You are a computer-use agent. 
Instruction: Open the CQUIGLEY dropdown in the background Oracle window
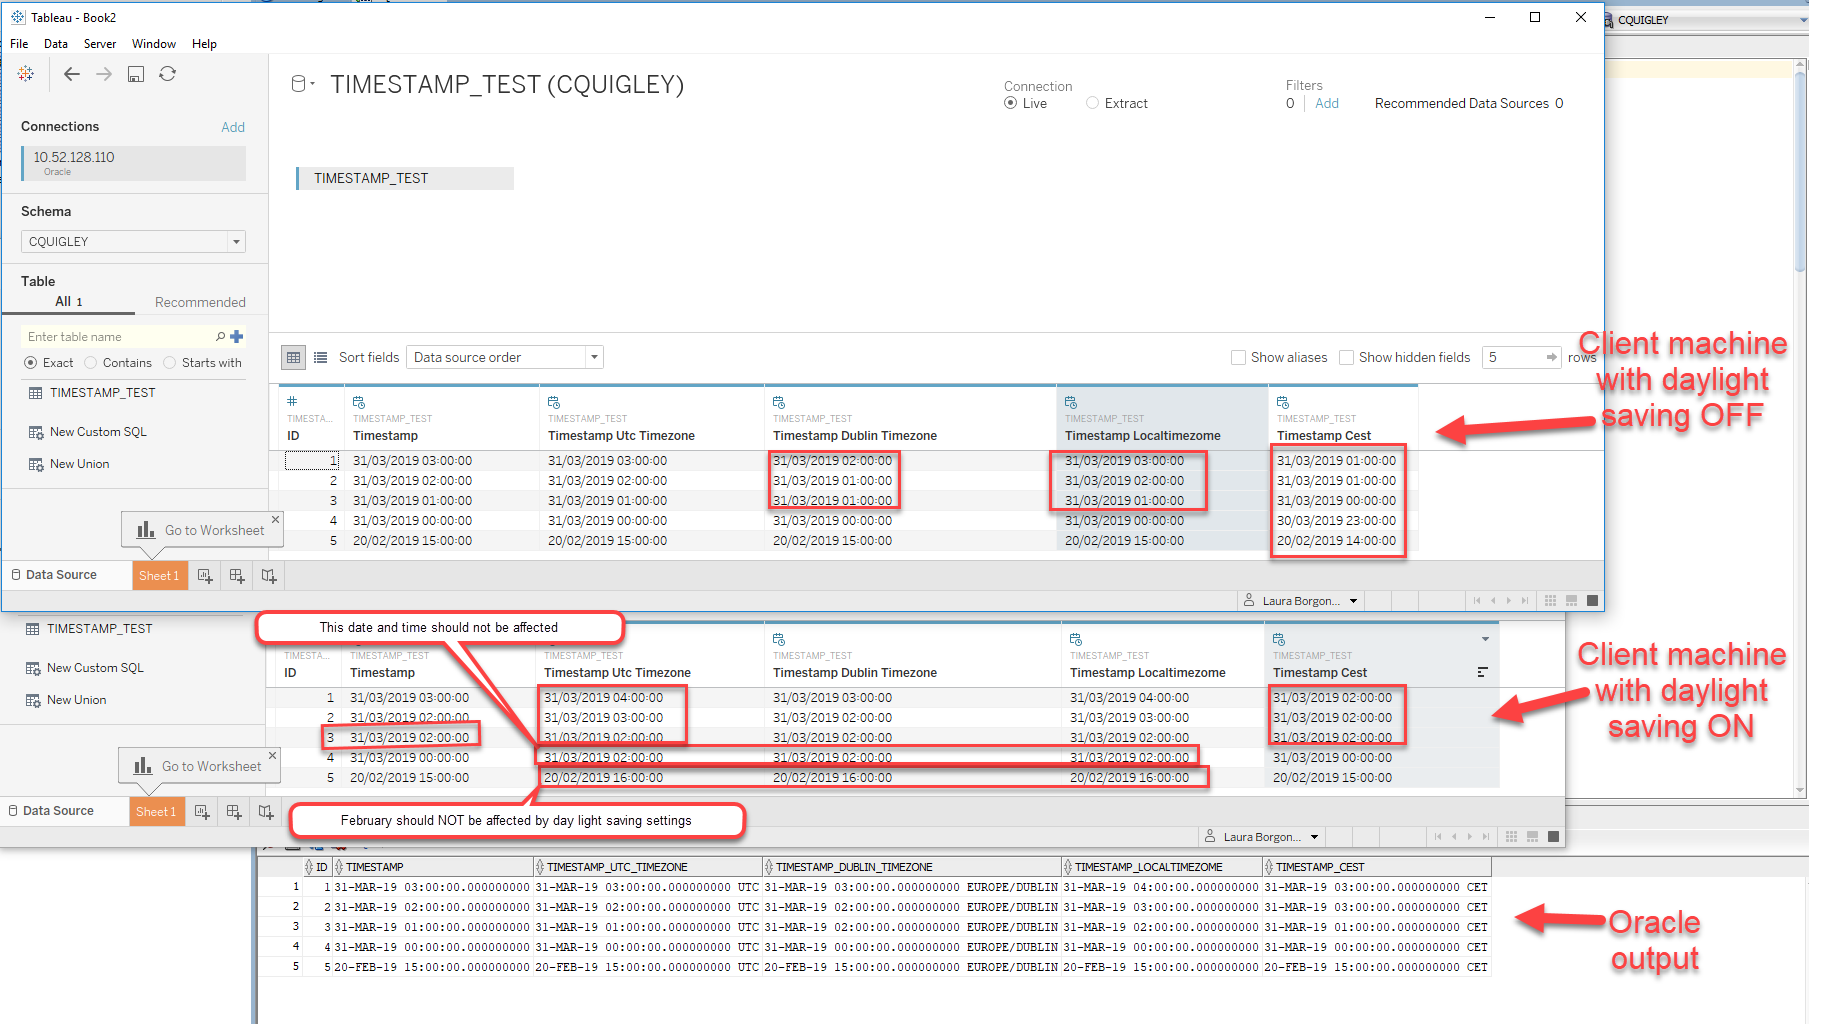coord(1804,20)
